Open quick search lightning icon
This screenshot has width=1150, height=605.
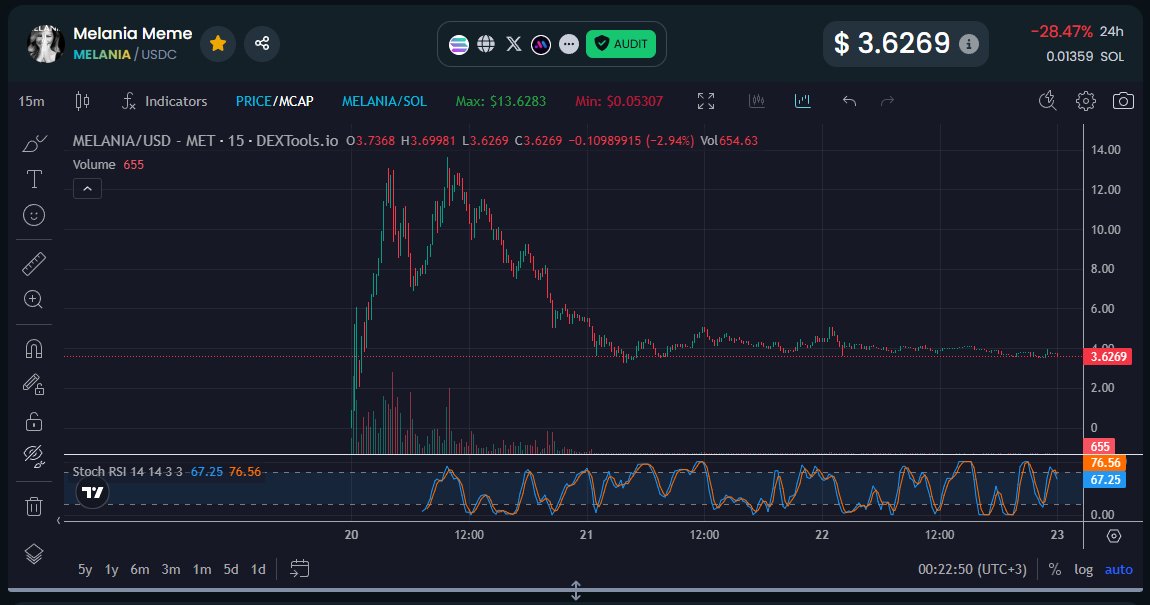point(1047,101)
